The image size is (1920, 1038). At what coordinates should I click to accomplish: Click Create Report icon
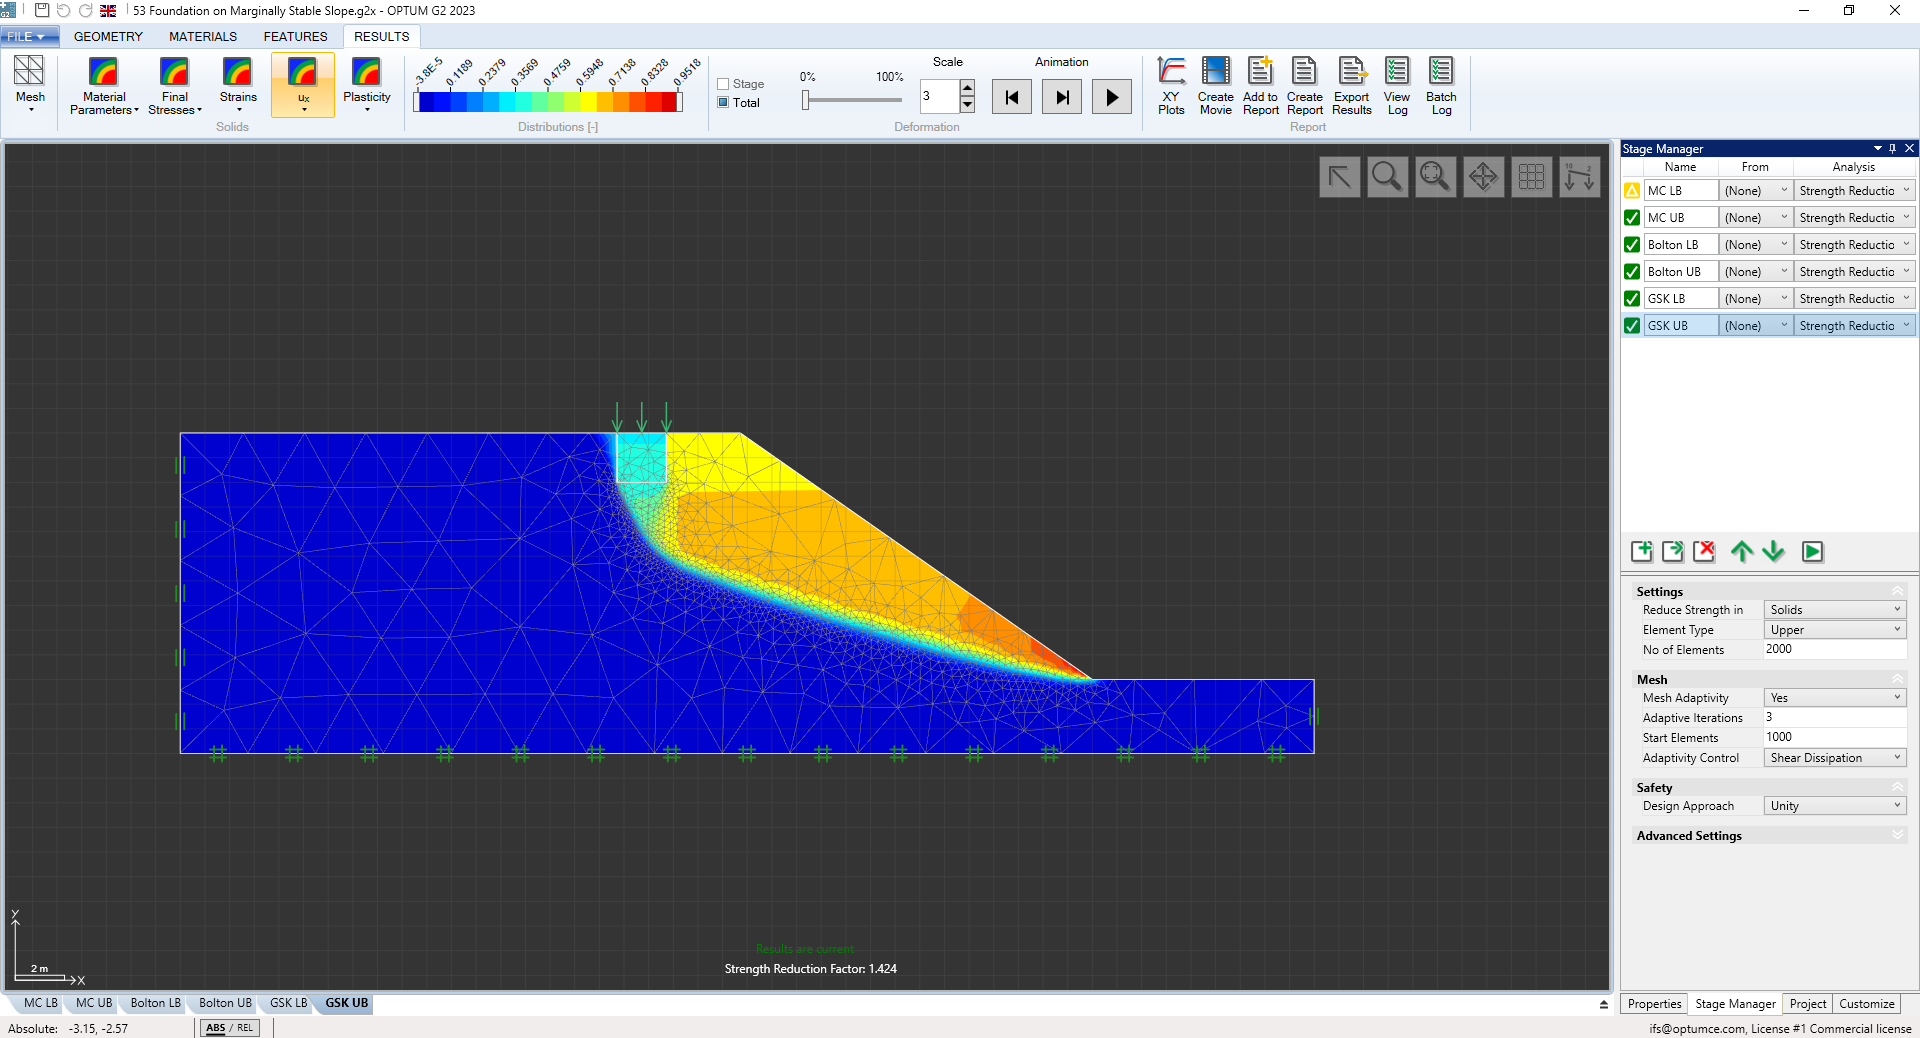point(1304,86)
